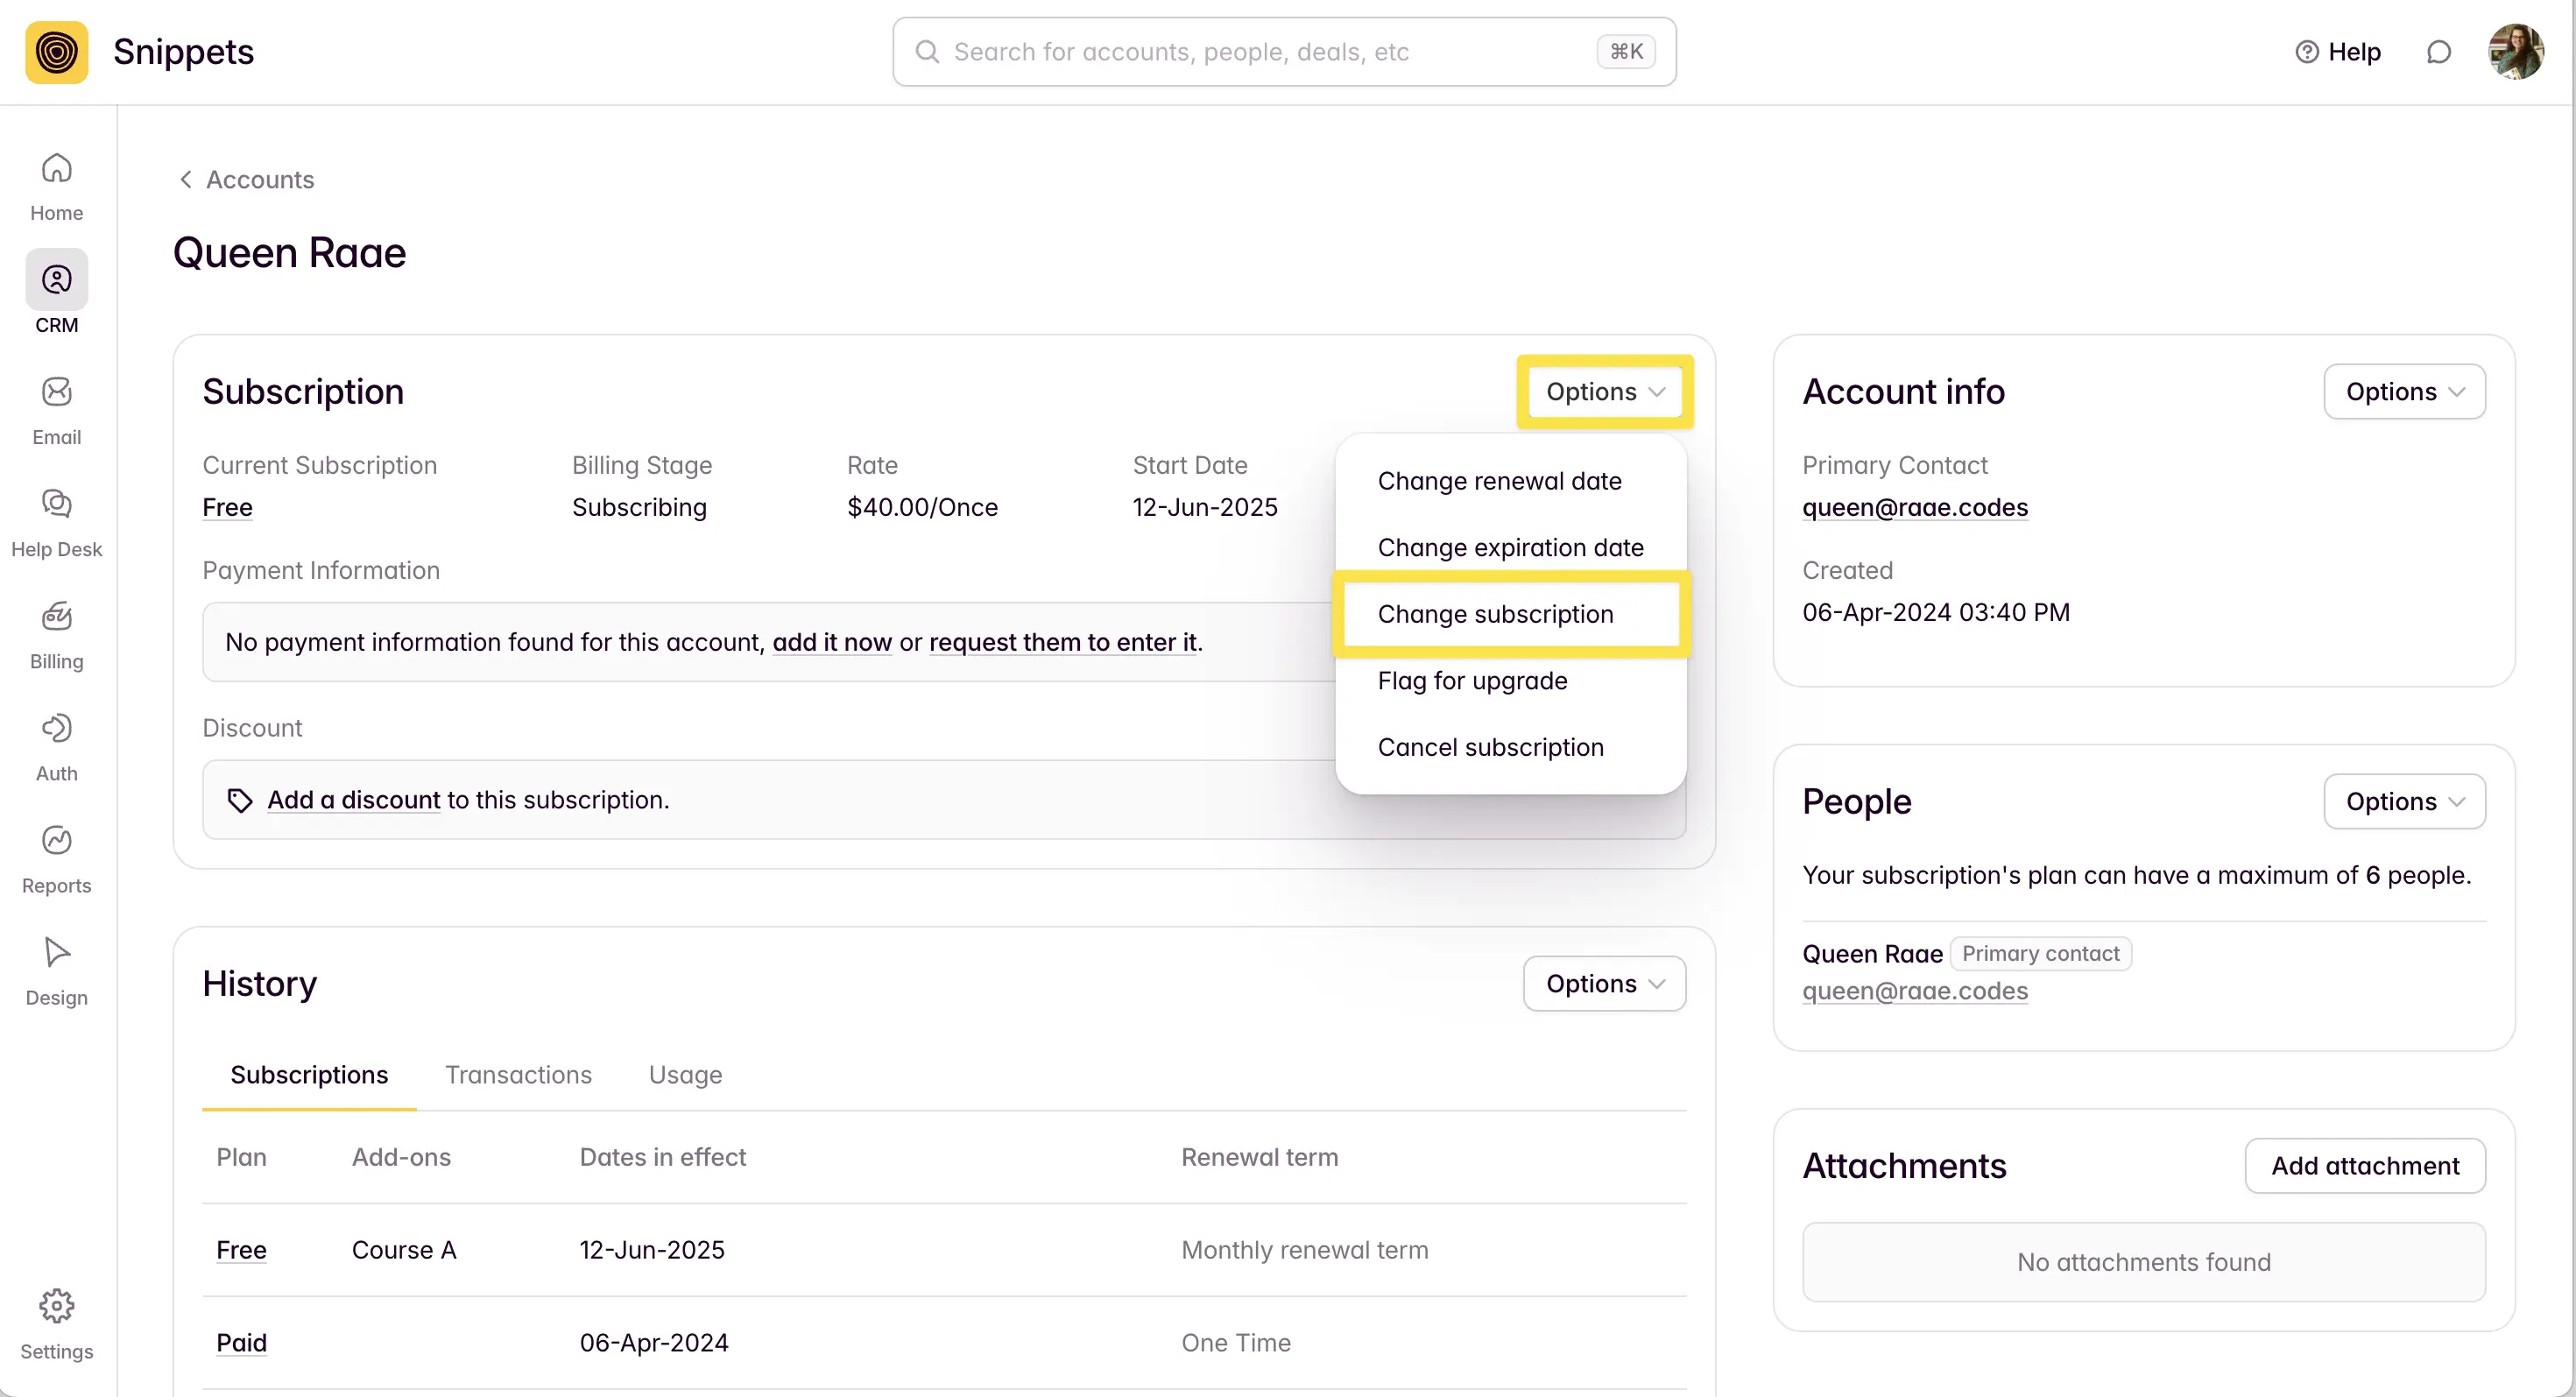The height and width of the screenshot is (1397, 2576).
Task: Choose Cancel subscription from menu
Action: click(x=1490, y=747)
